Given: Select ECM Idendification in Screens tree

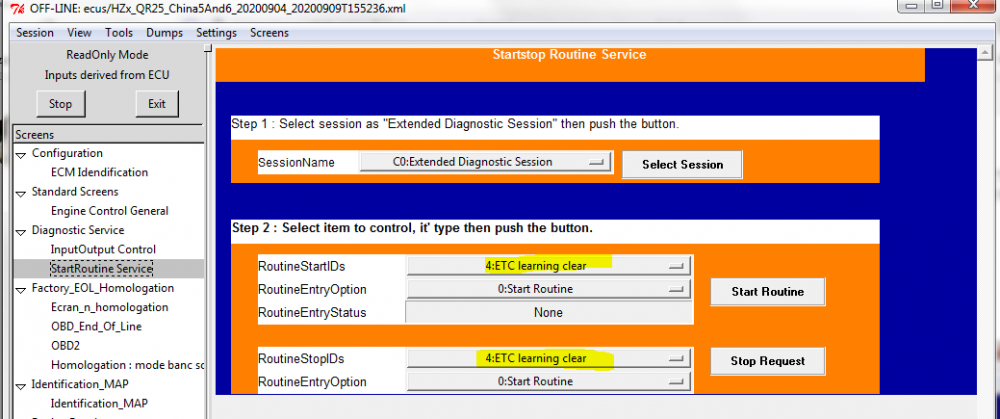Looking at the screenshot, I should (99, 172).
